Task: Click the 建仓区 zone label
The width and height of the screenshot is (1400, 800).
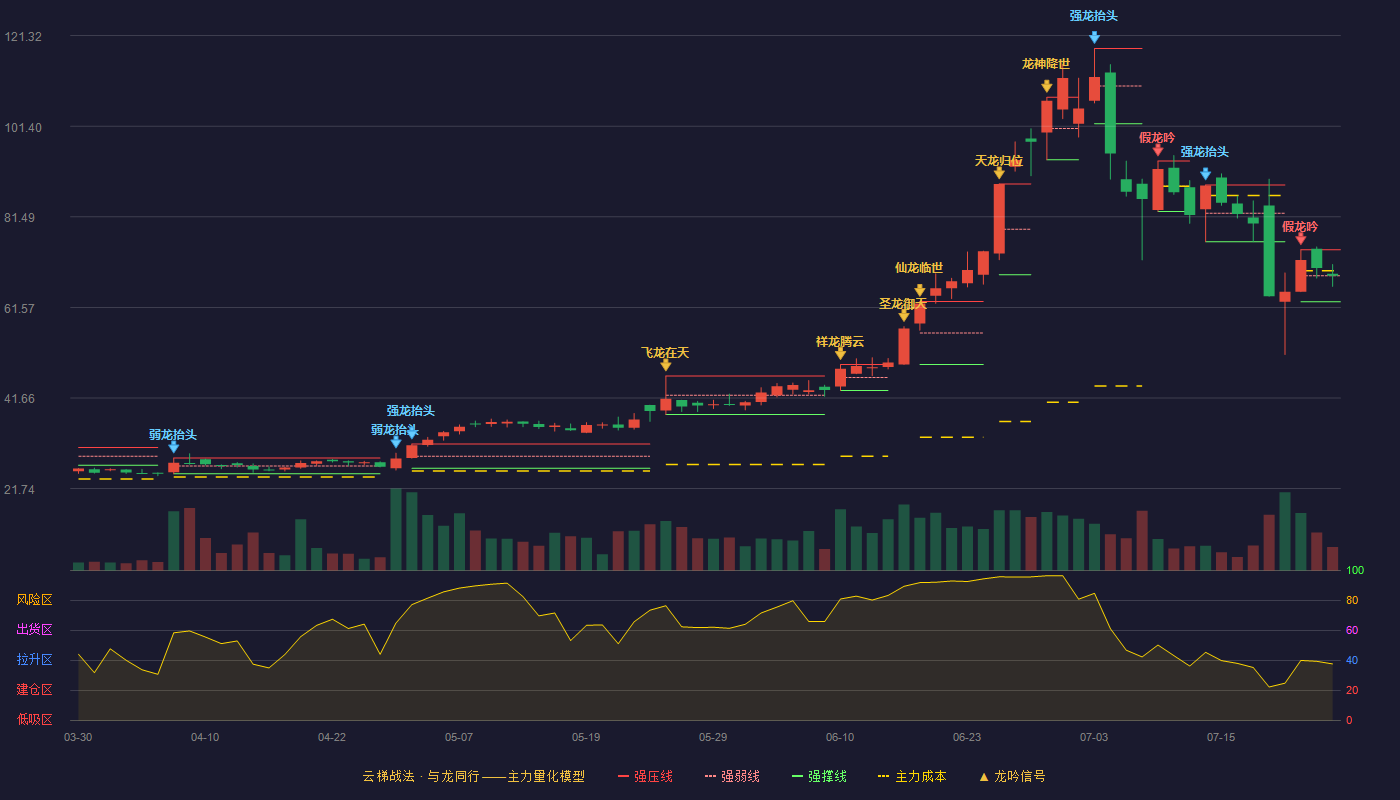Action: click(x=35, y=690)
